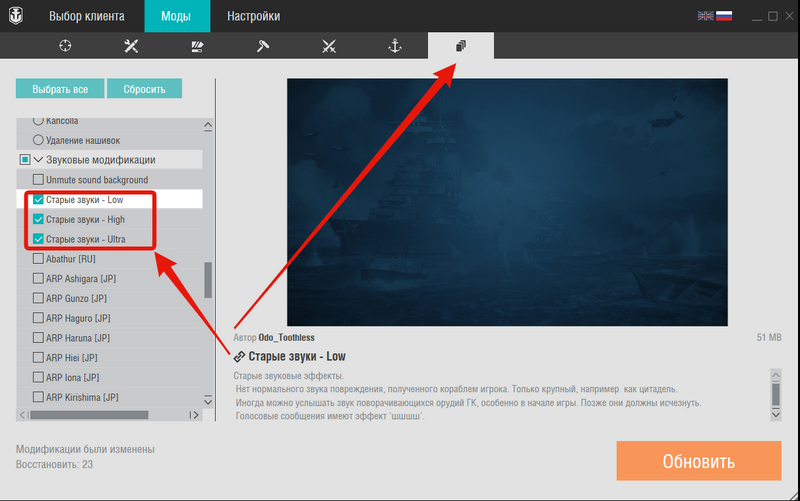The height and width of the screenshot is (501, 800).
Task: Open the hammer mods category tab
Action: [263, 46]
